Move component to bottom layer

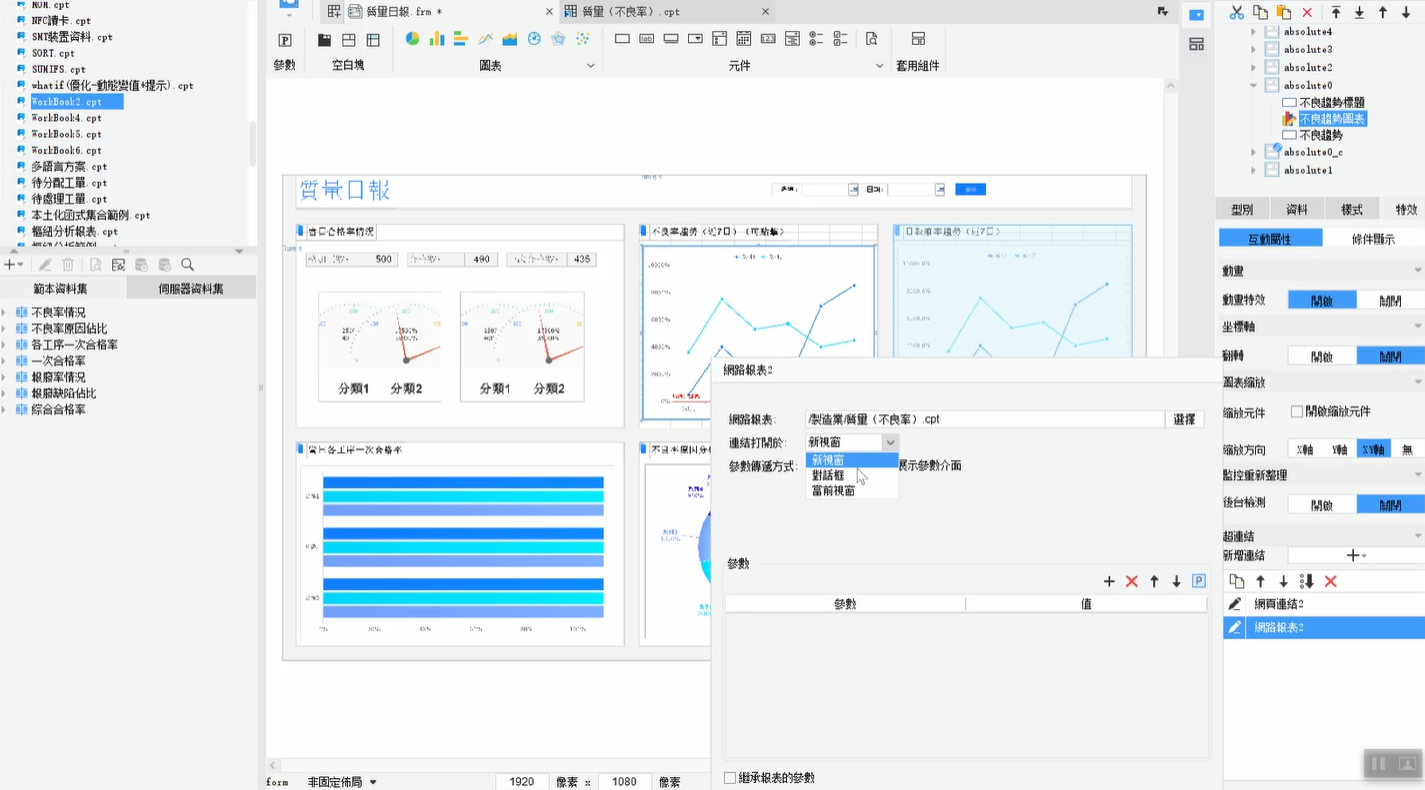pos(1359,12)
